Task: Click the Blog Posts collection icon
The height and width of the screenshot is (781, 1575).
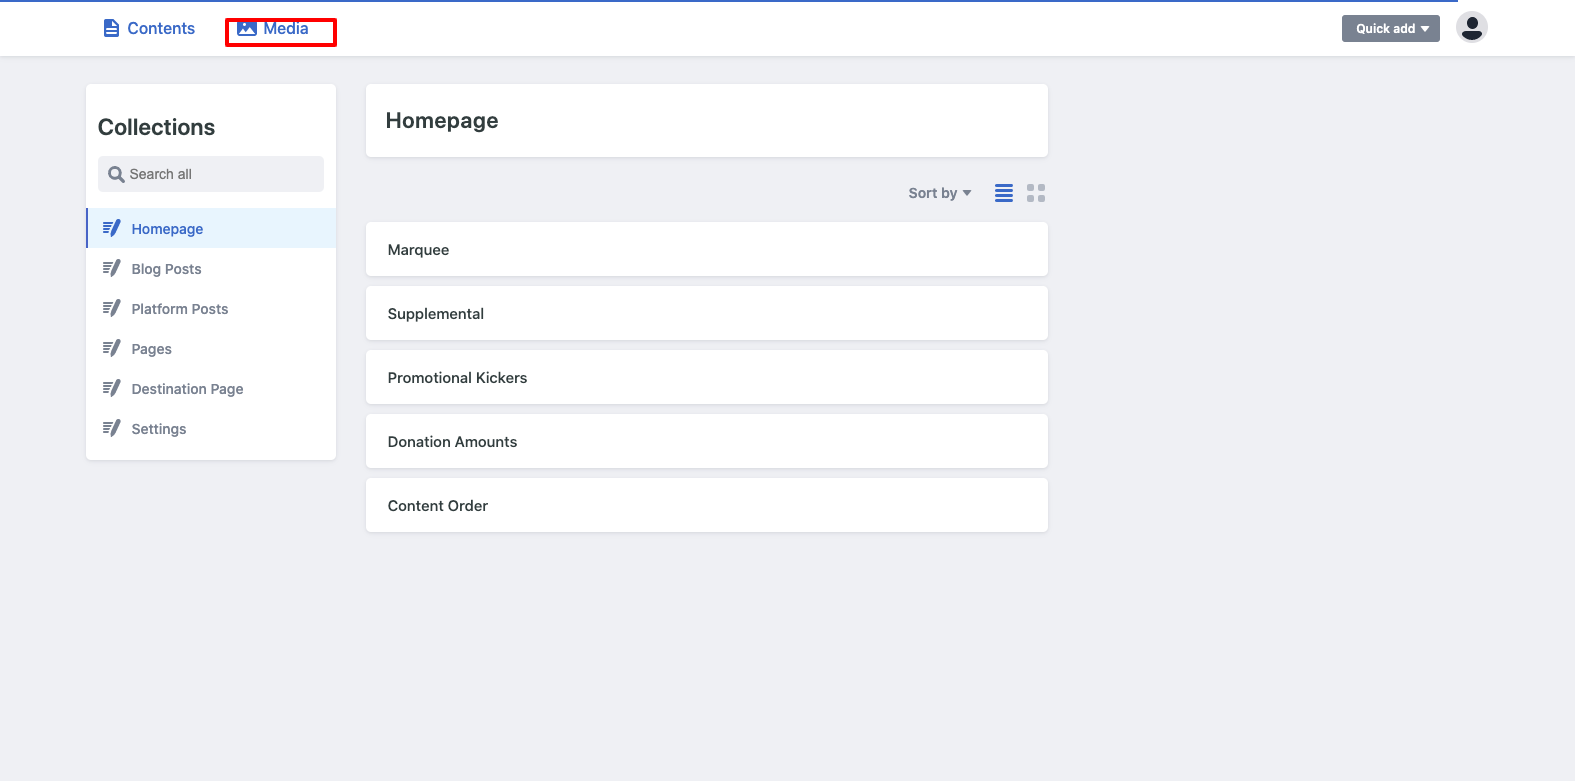Action: pyautogui.click(x=111, y=268)
